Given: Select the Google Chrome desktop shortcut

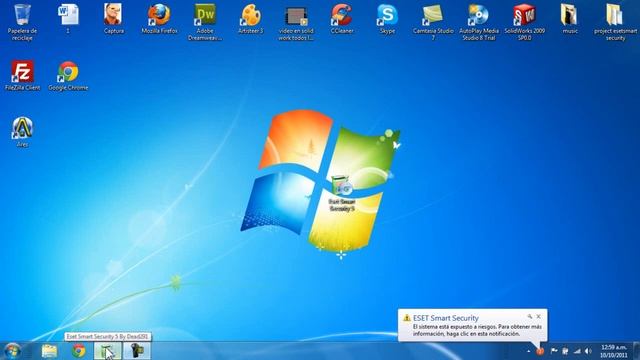Looking at the screenshot, I should [x=68, y=76].
